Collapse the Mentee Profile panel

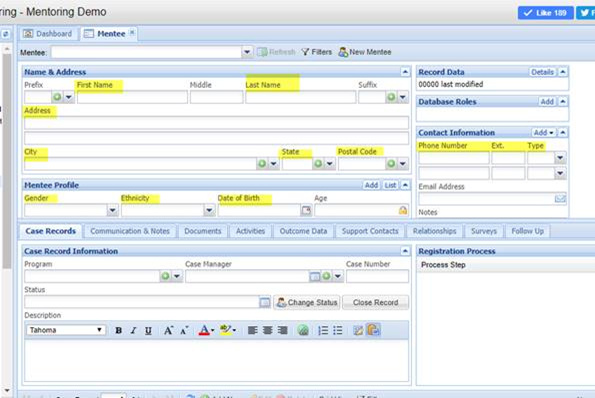pos(405,185)
